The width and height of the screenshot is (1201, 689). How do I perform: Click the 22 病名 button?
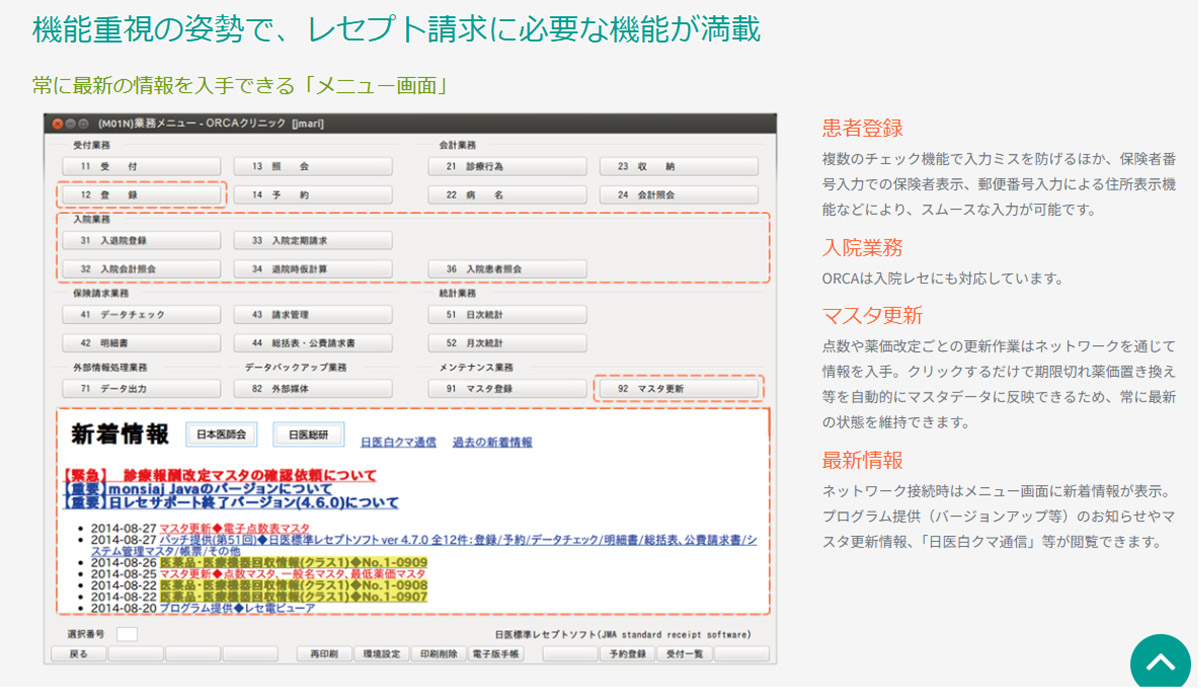pos(507,195)
